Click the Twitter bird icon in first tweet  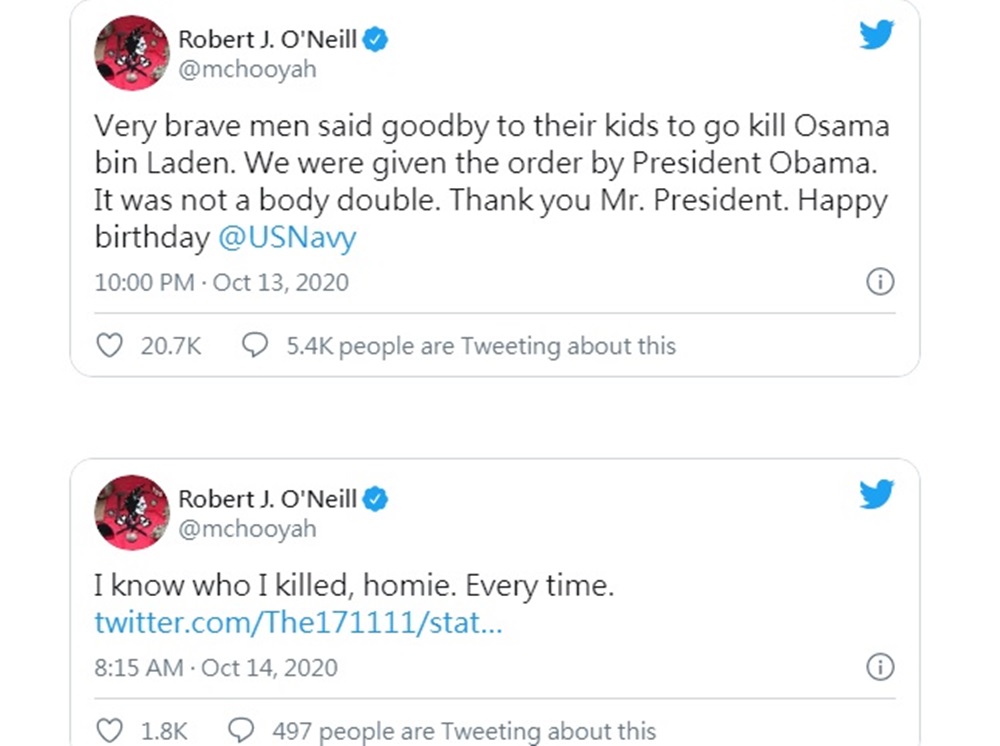876,34
